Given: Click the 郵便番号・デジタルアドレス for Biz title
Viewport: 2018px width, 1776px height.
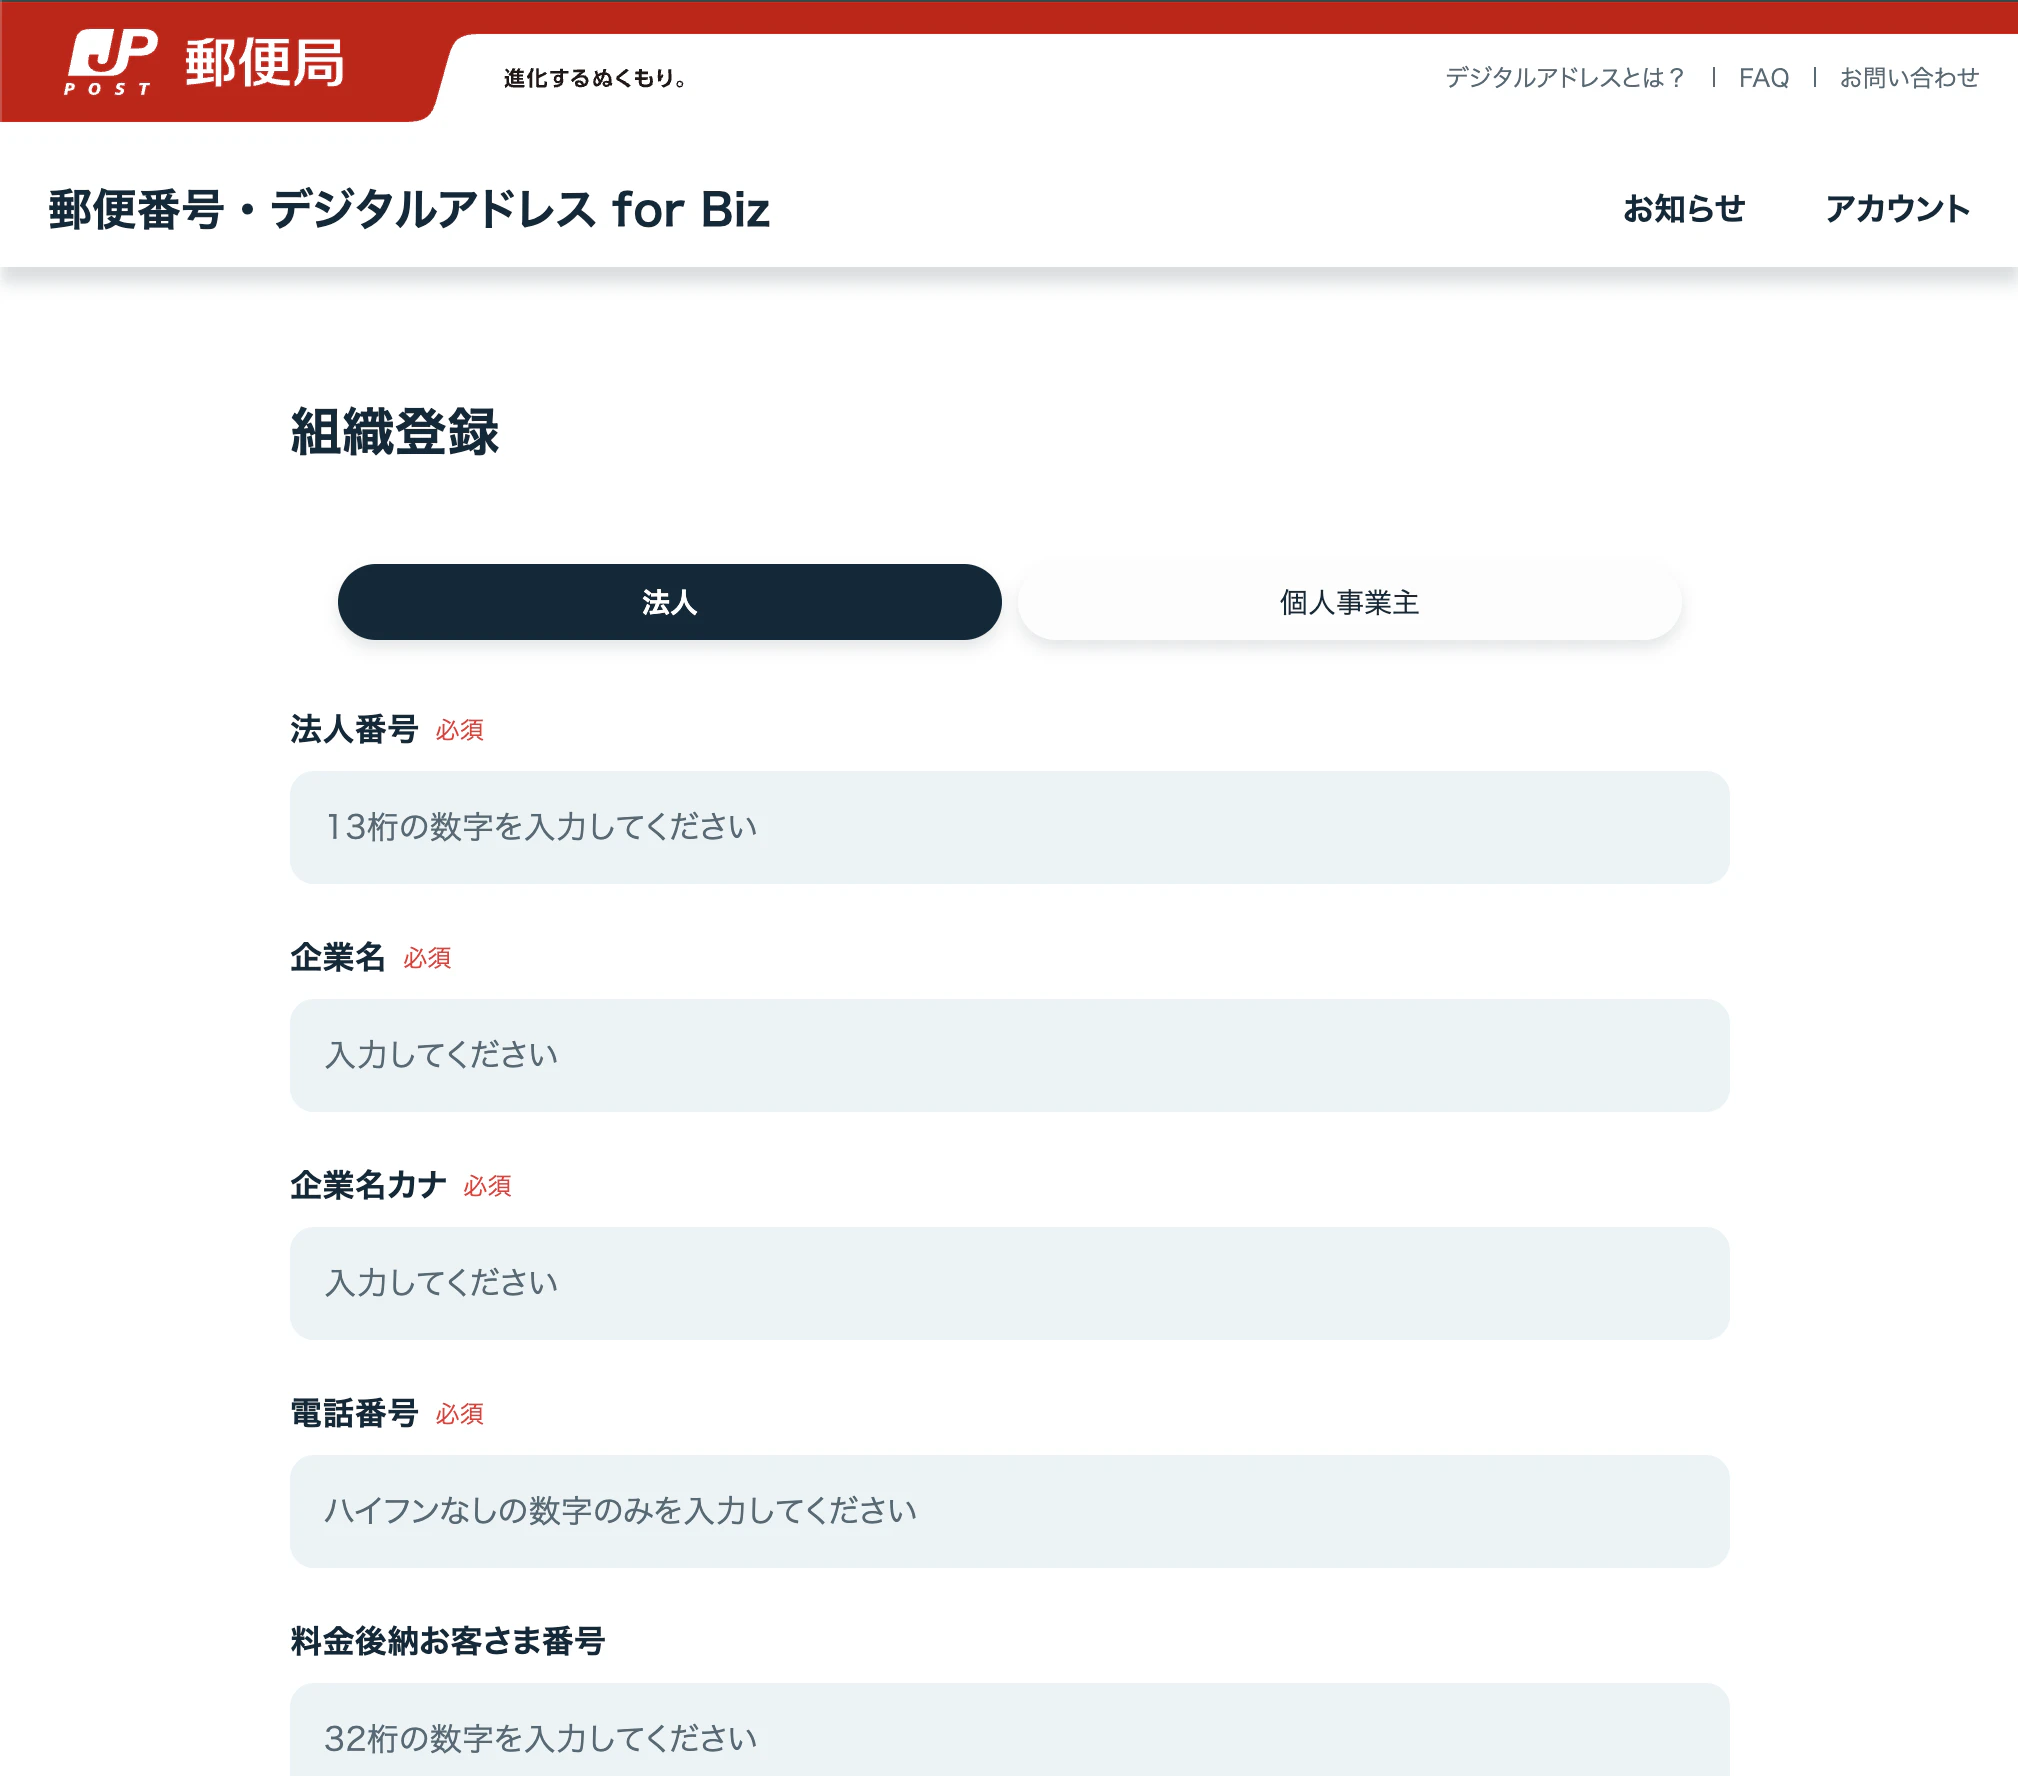Looking at the screenshot, I should click(x=409, y=210).
